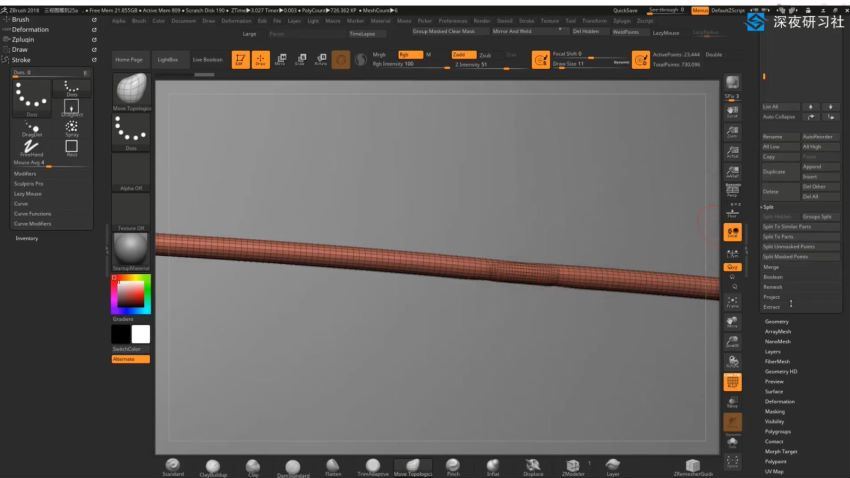Click the Home Page button
Image resolution: width=850 pixels, height=478 pixels.
coord(129,60)
